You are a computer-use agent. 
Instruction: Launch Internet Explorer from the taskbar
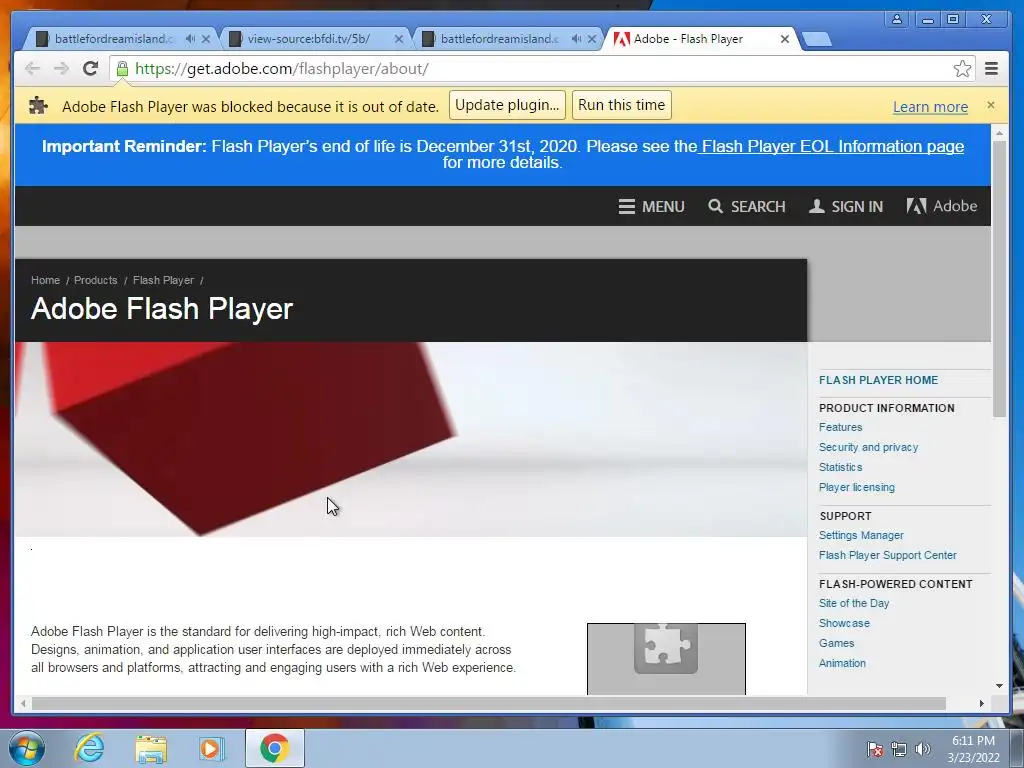89,748
